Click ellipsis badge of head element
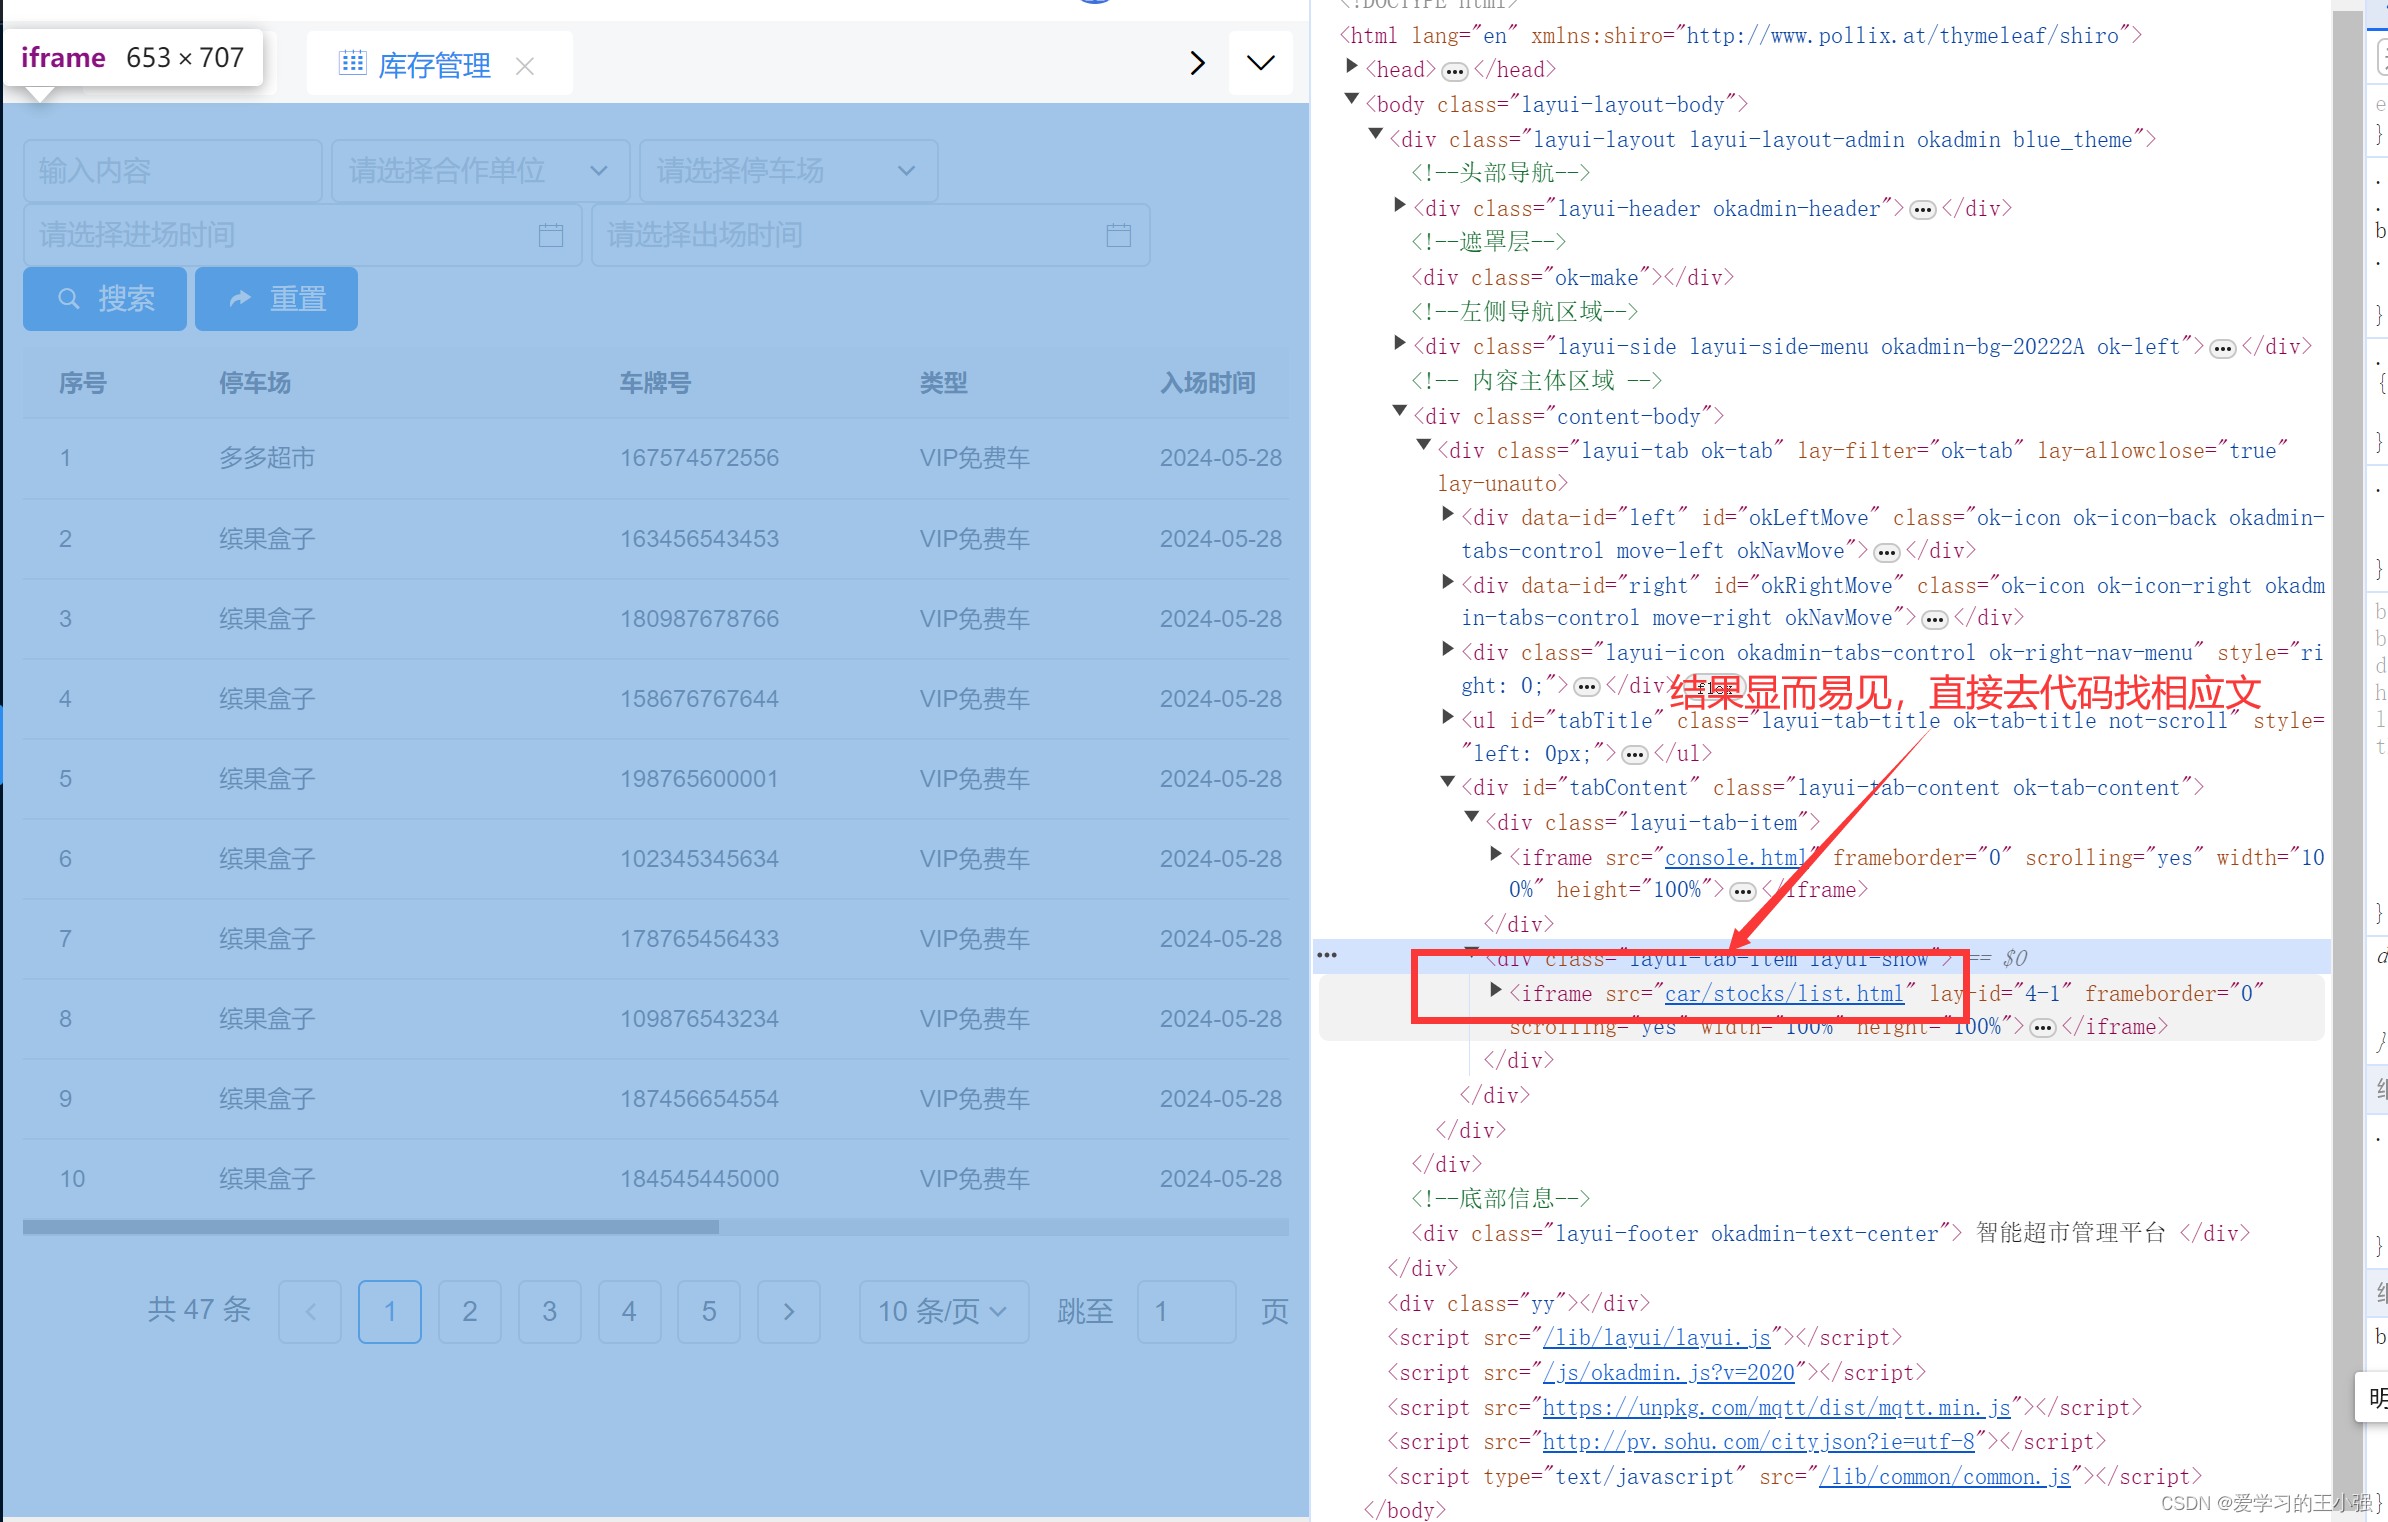This screenshot has height=1522, width=2388. (x=1455, y=72)
